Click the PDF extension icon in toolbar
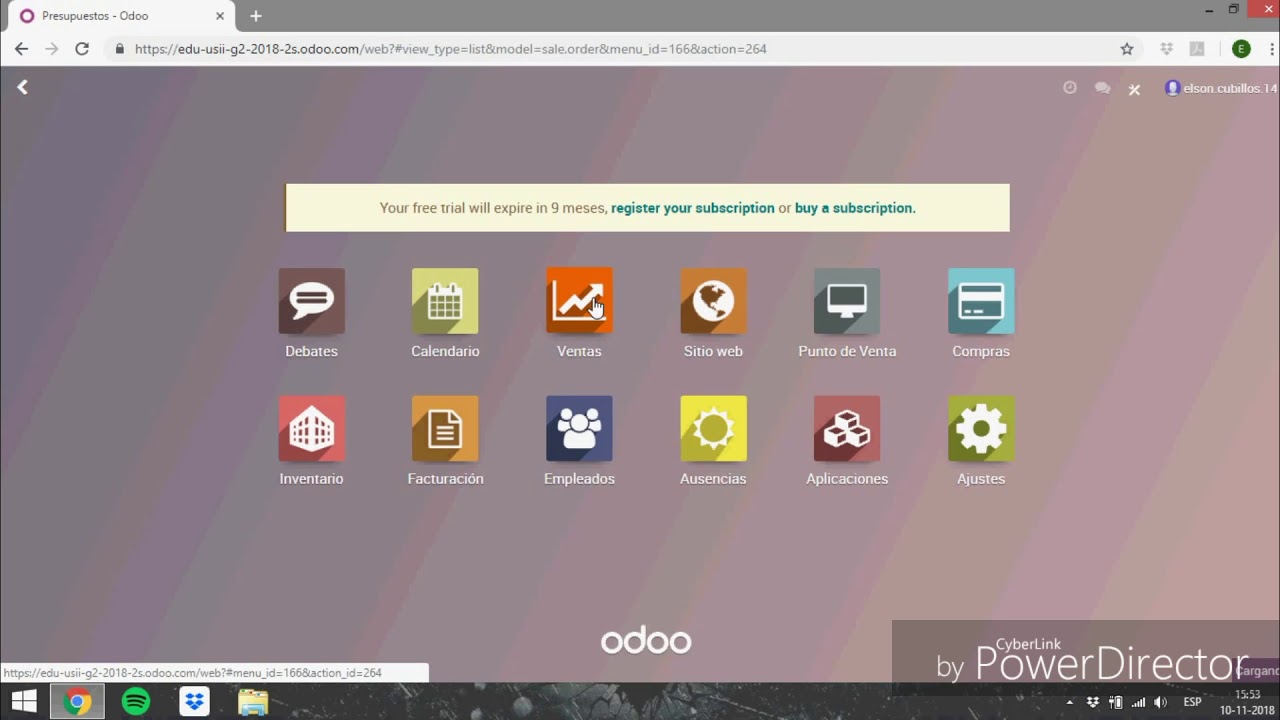The width and height of the screenshot is (1280, 720). coord(1196,49)
